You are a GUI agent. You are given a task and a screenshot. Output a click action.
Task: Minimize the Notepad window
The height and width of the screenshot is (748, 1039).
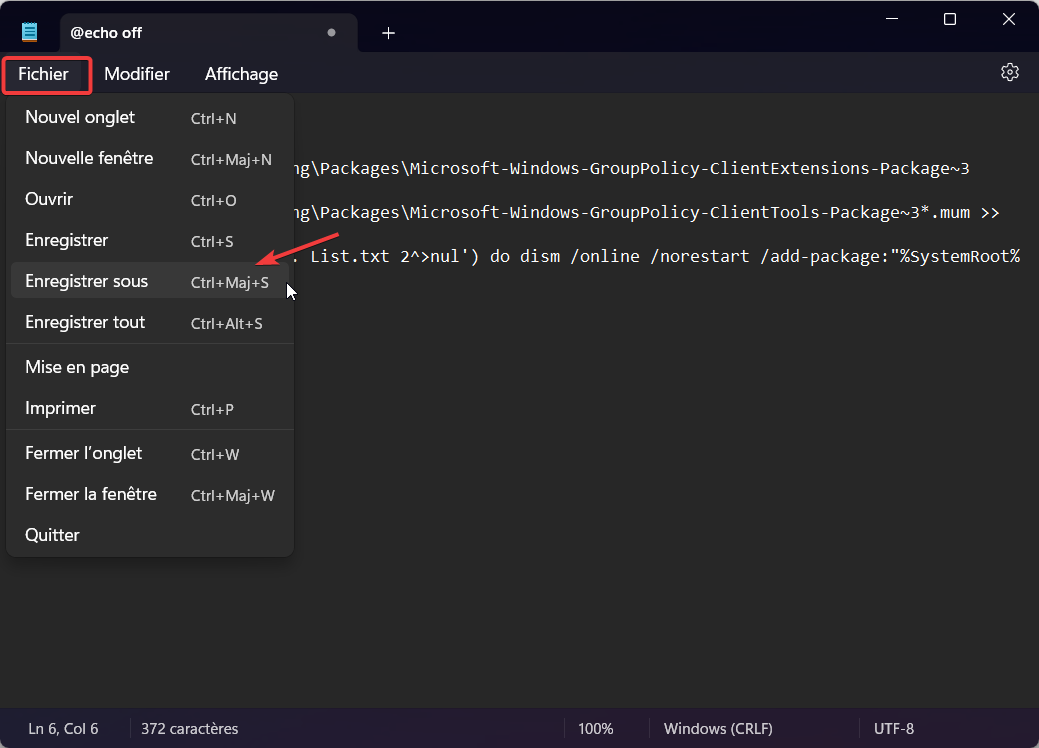coord(892,19)
